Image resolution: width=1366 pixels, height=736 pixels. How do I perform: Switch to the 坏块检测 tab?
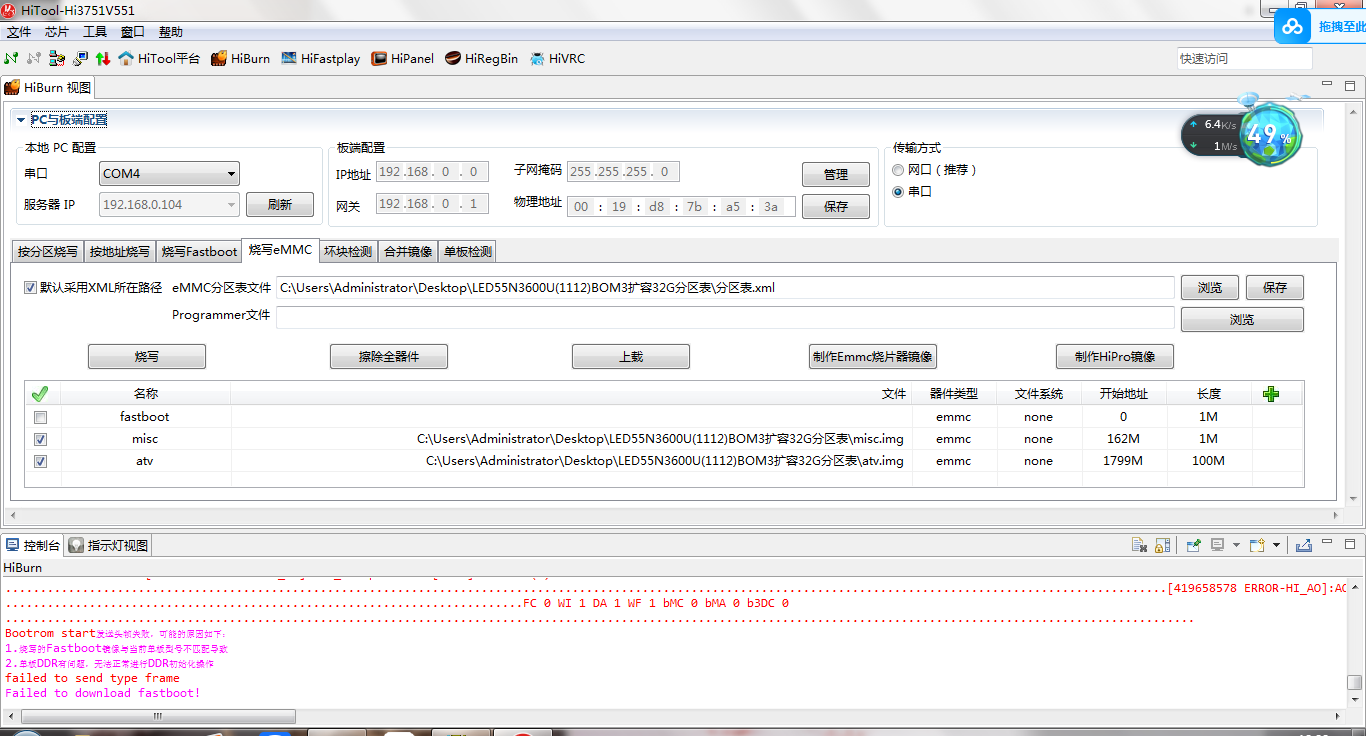(x=348, y=252)
